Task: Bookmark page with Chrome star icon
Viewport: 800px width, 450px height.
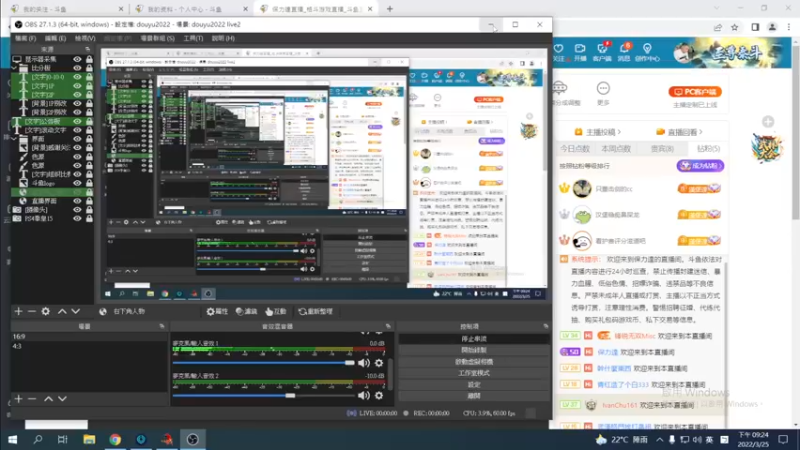Action: (x=735, y=28)
